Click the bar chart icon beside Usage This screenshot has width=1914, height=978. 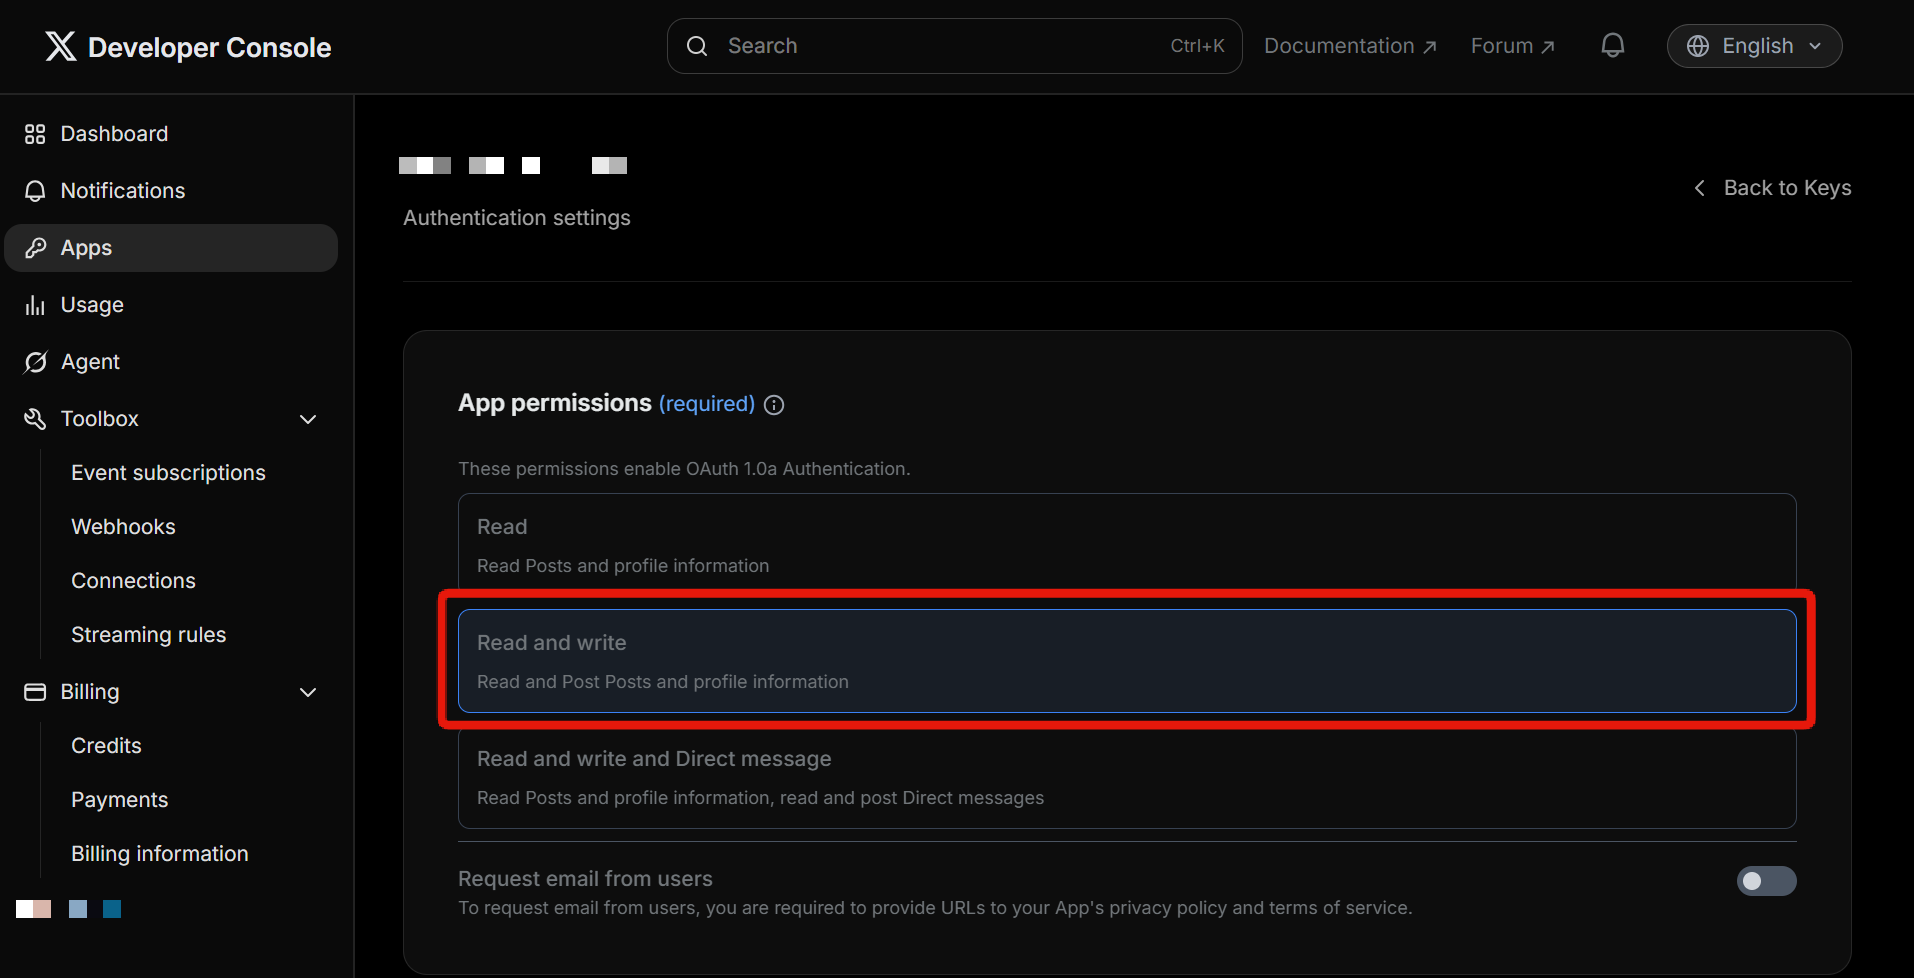click(x=35, y=305)
